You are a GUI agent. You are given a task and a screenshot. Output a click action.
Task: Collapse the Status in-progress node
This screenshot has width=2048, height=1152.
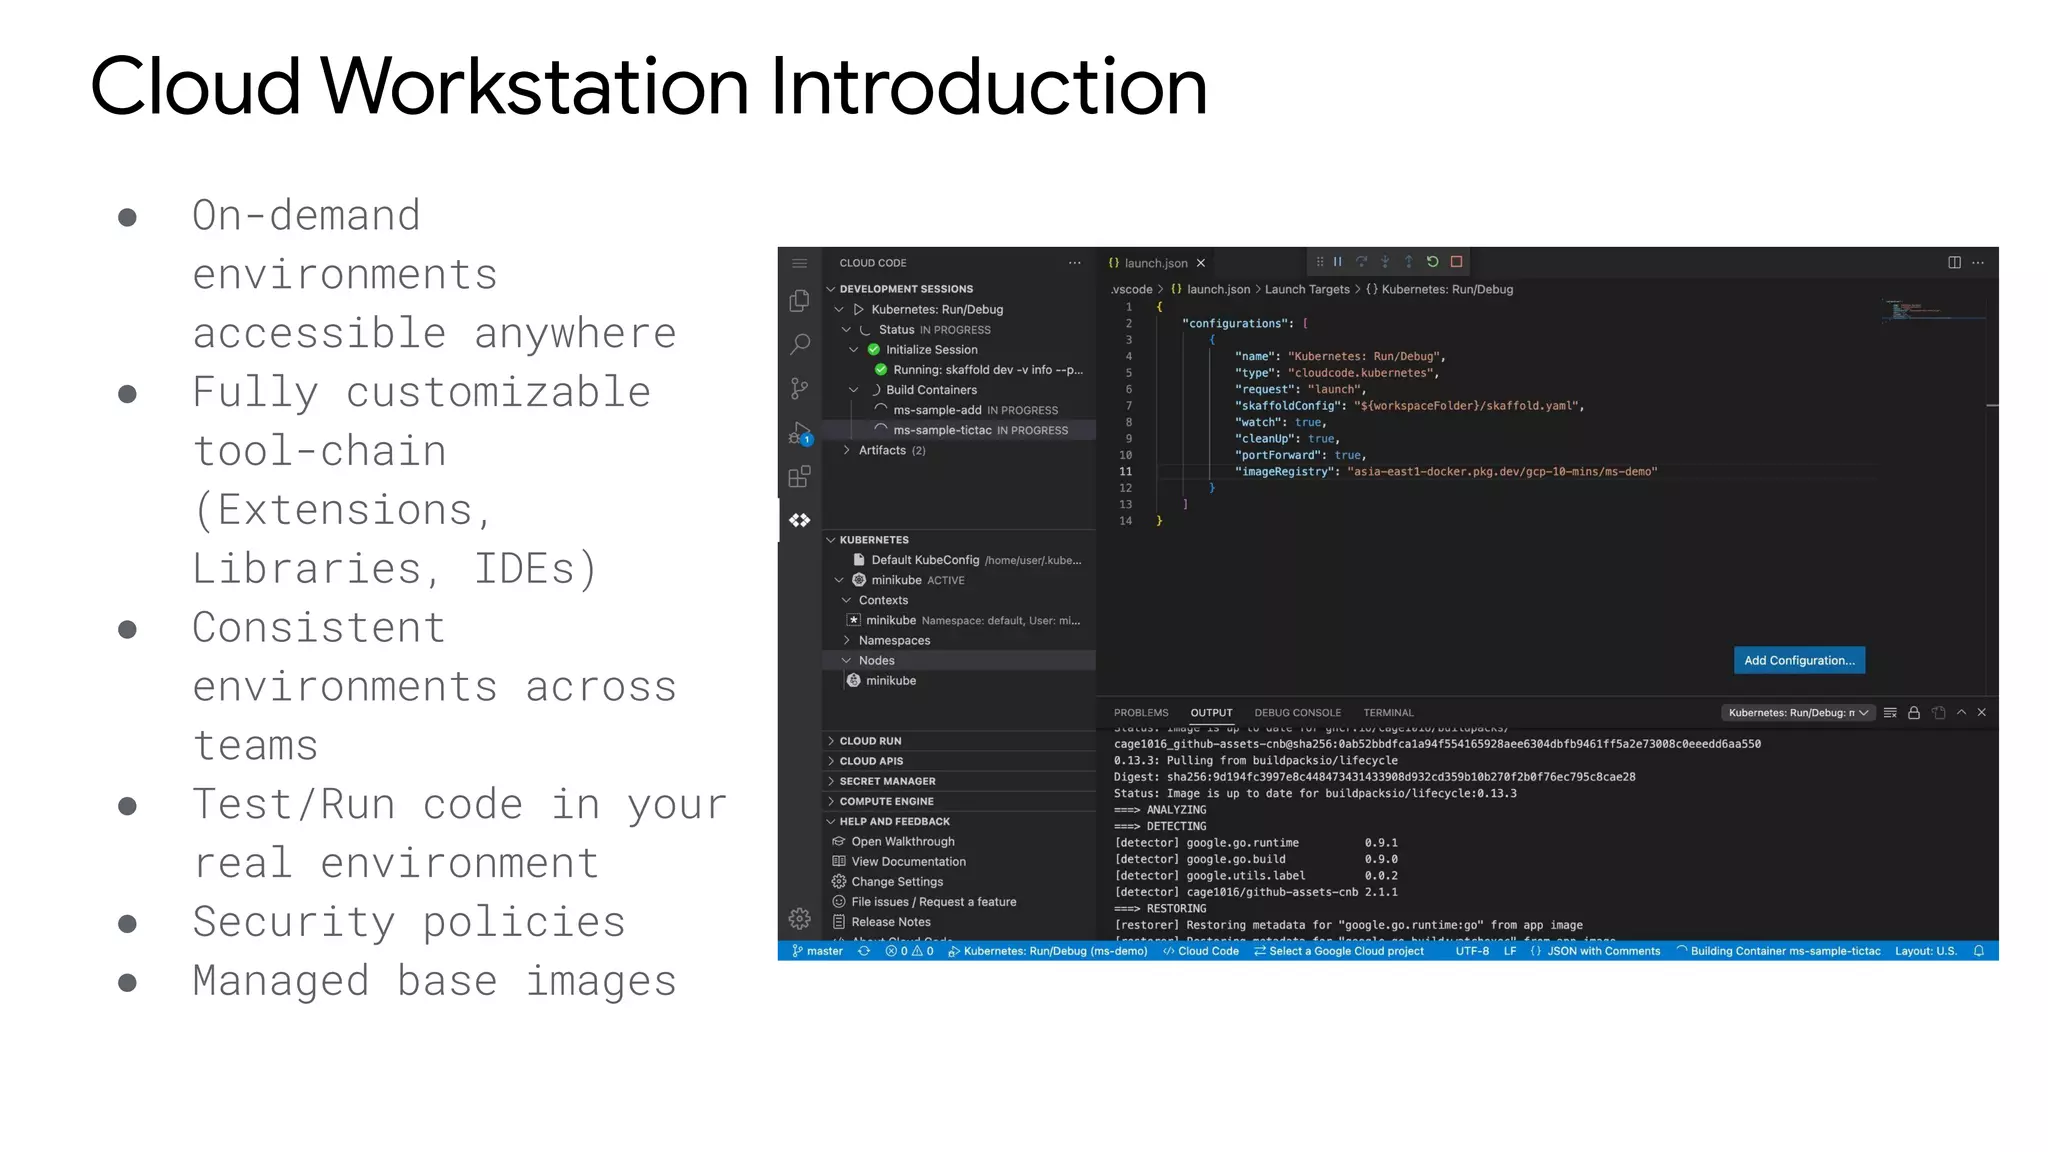point(847,329)
